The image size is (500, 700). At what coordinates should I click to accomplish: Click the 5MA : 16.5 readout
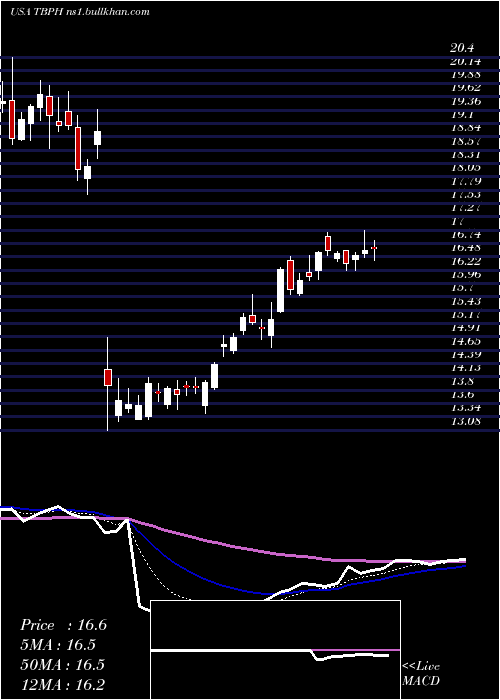pos(58,645)
